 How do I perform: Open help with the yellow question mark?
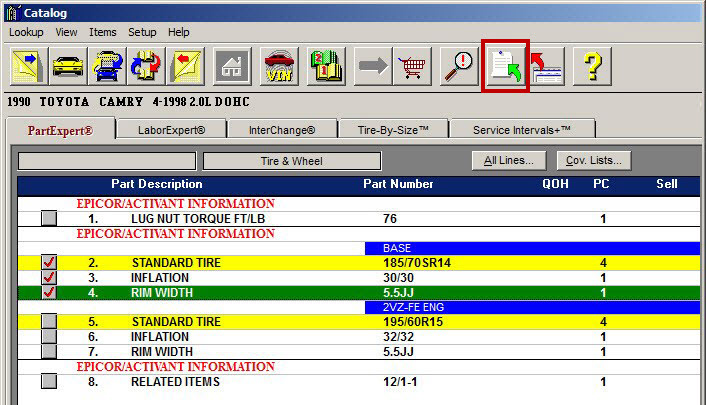592,67
